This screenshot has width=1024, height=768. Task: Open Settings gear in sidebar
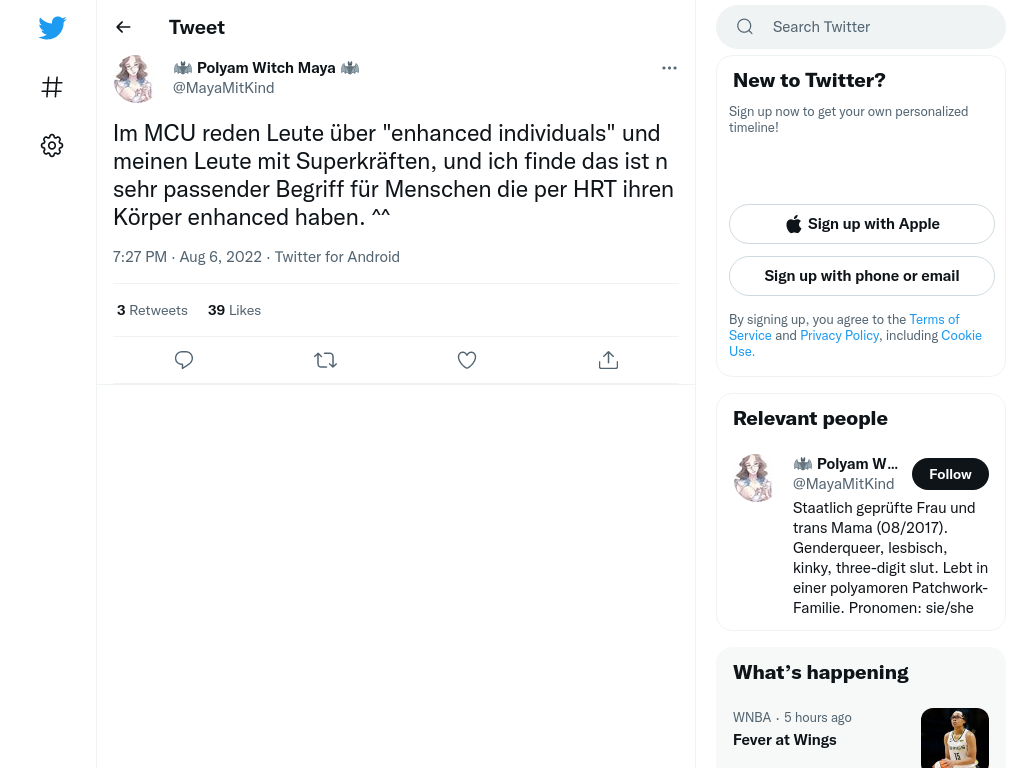pyautogui.click(x=52, y=145)
